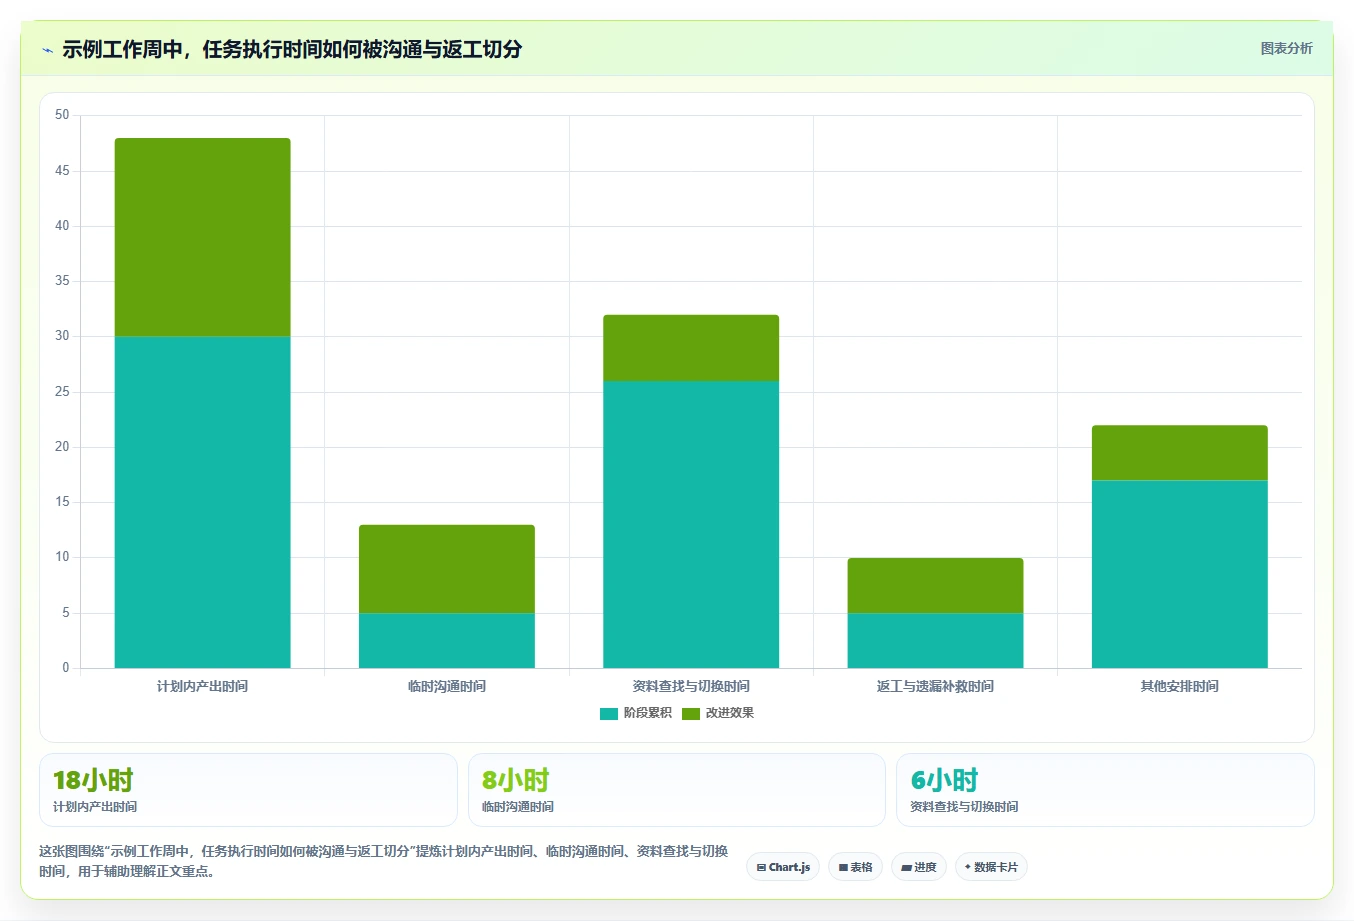Click the y-axis tick label 35

coord(62,281)
